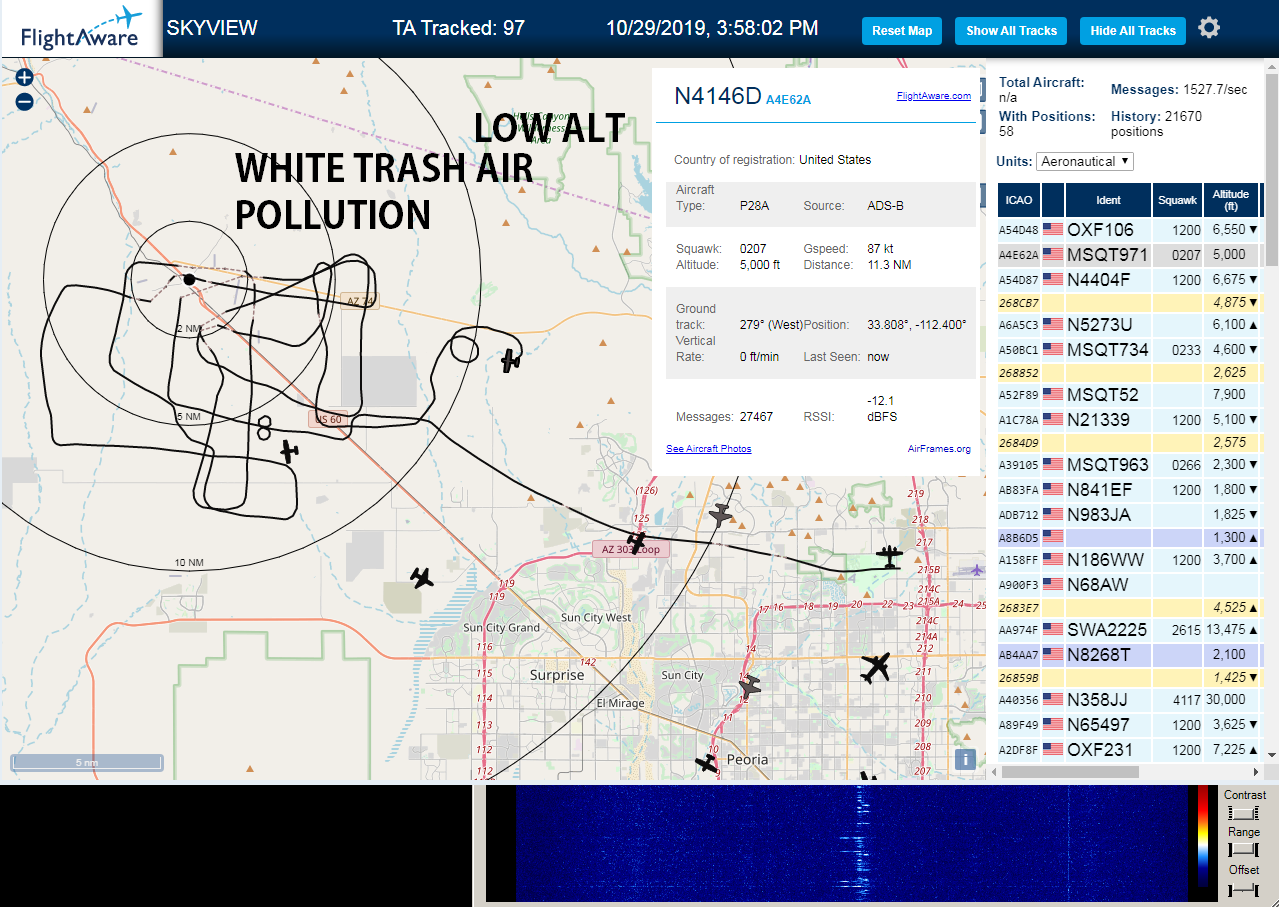
Task: Click the 5 nm map scale bar
Action: point(87,763)
